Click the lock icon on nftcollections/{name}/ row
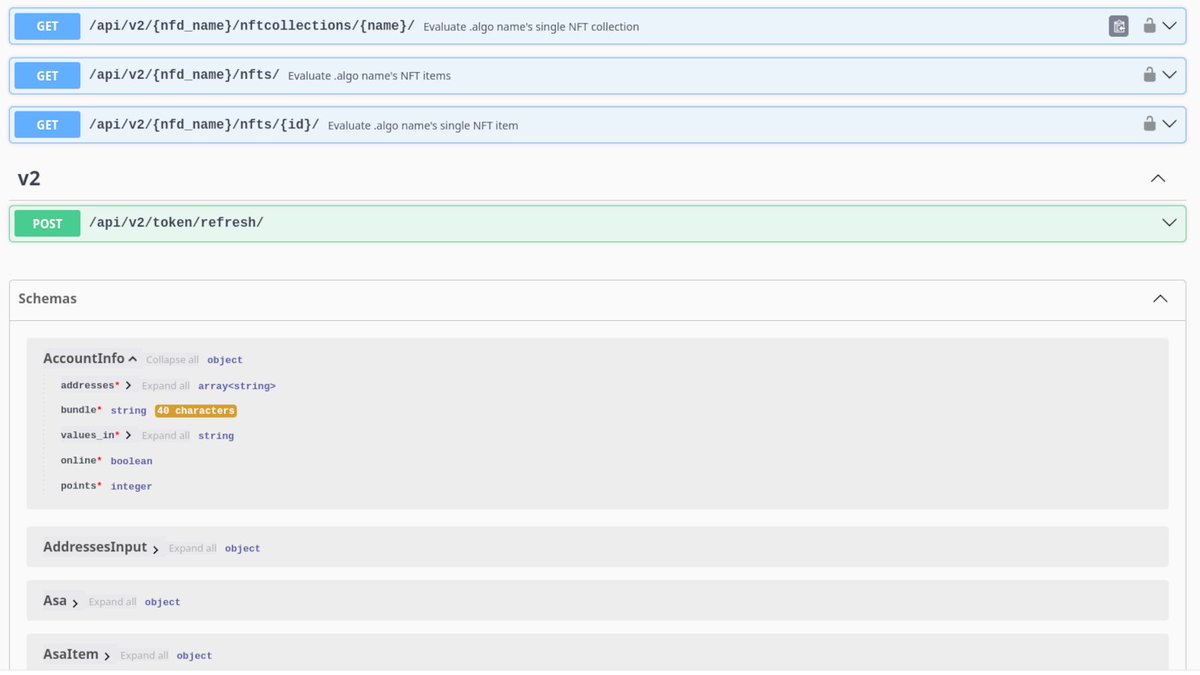The image size is (1200, 675). 1150,26
